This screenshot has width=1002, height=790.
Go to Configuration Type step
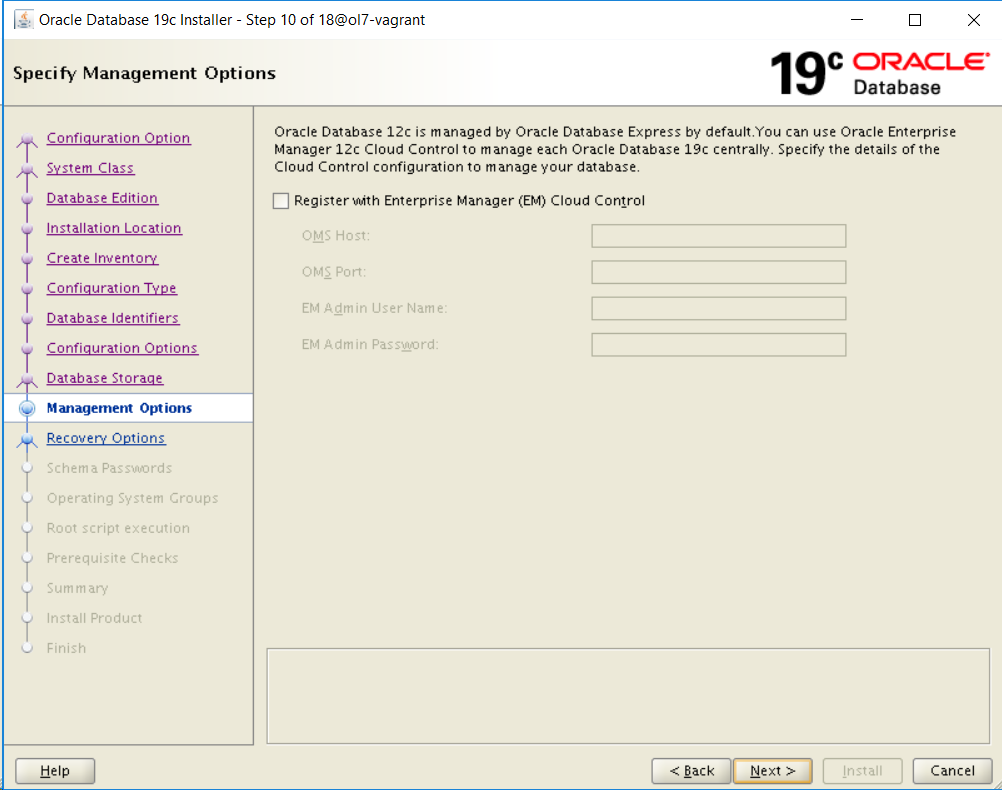click(112, 288)
